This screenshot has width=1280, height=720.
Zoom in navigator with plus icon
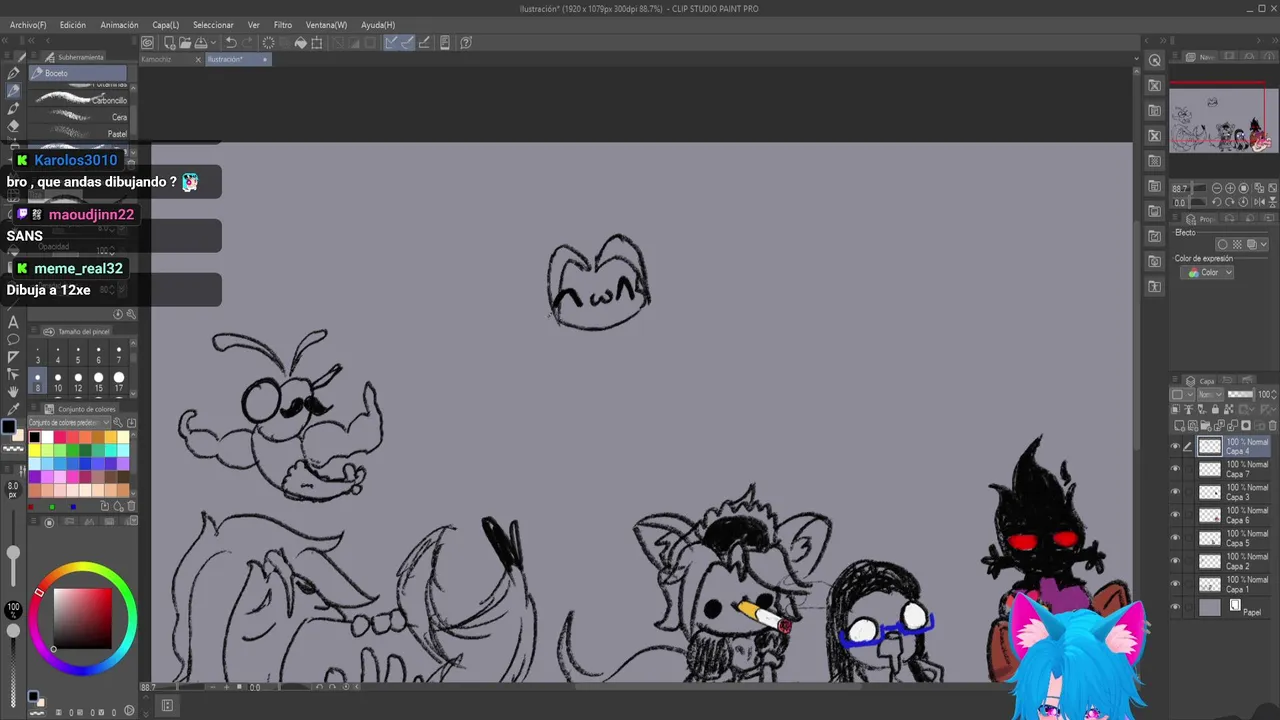tap(1230, 188)
